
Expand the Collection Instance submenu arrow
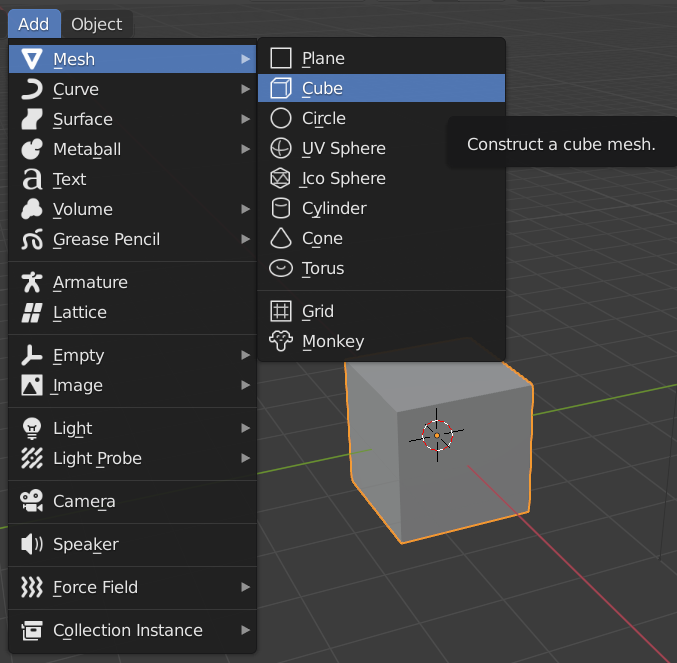pyautogui.click(x=245, y=630)
